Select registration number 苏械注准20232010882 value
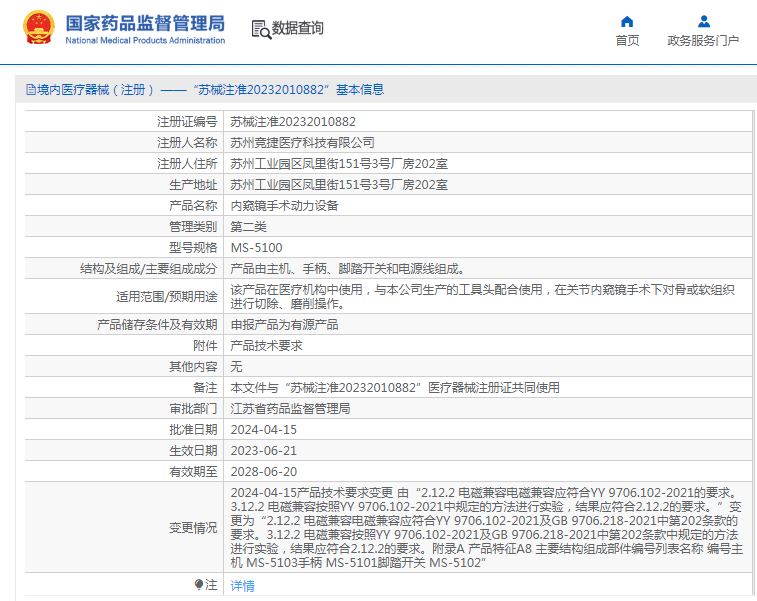757x601 pixels. pos(293,122)
